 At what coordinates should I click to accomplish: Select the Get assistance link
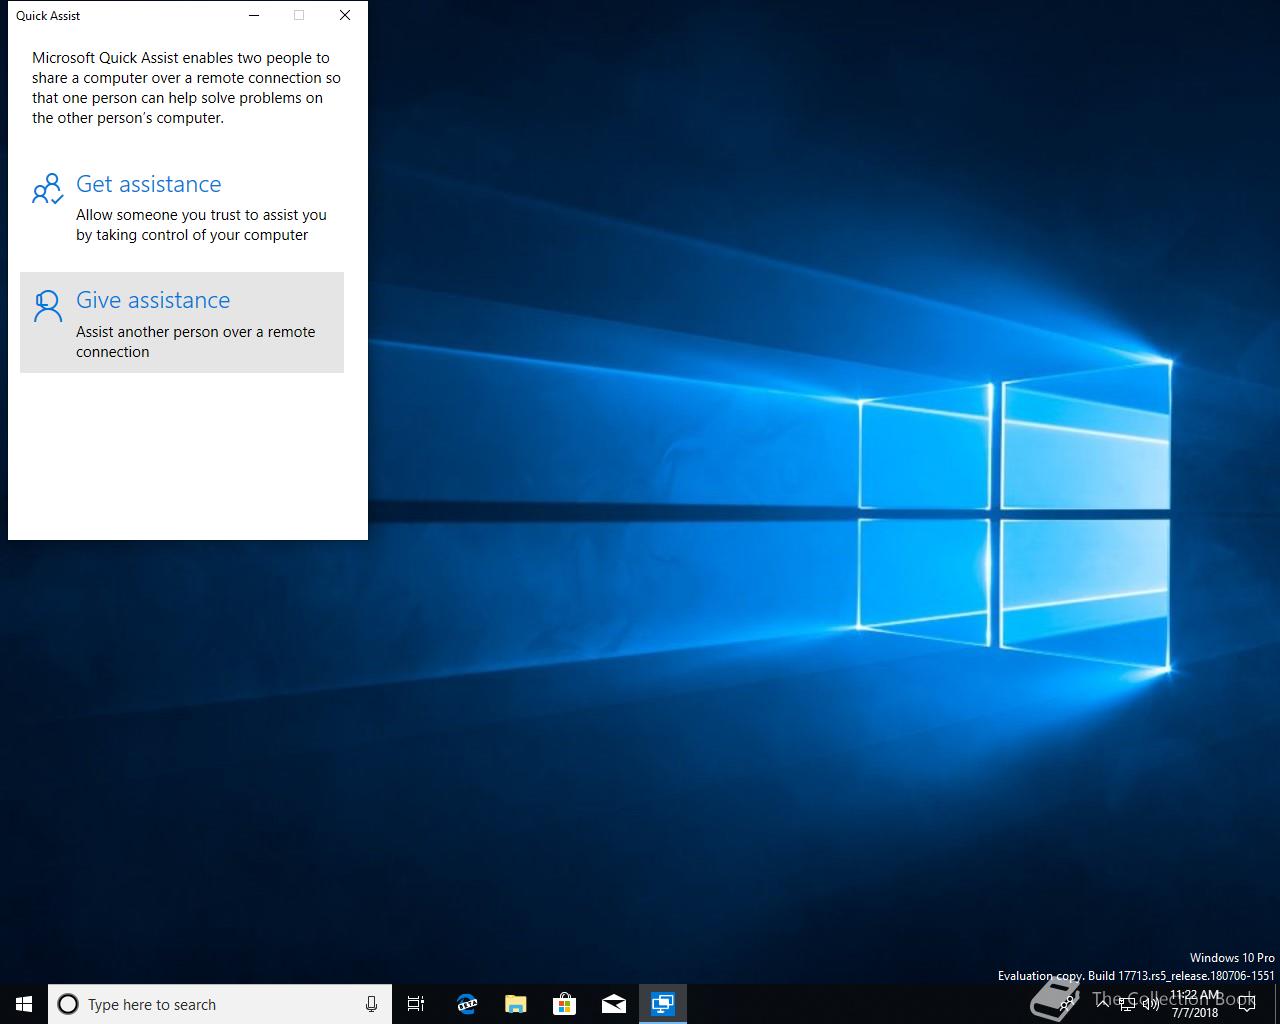(x=148, y=184)
